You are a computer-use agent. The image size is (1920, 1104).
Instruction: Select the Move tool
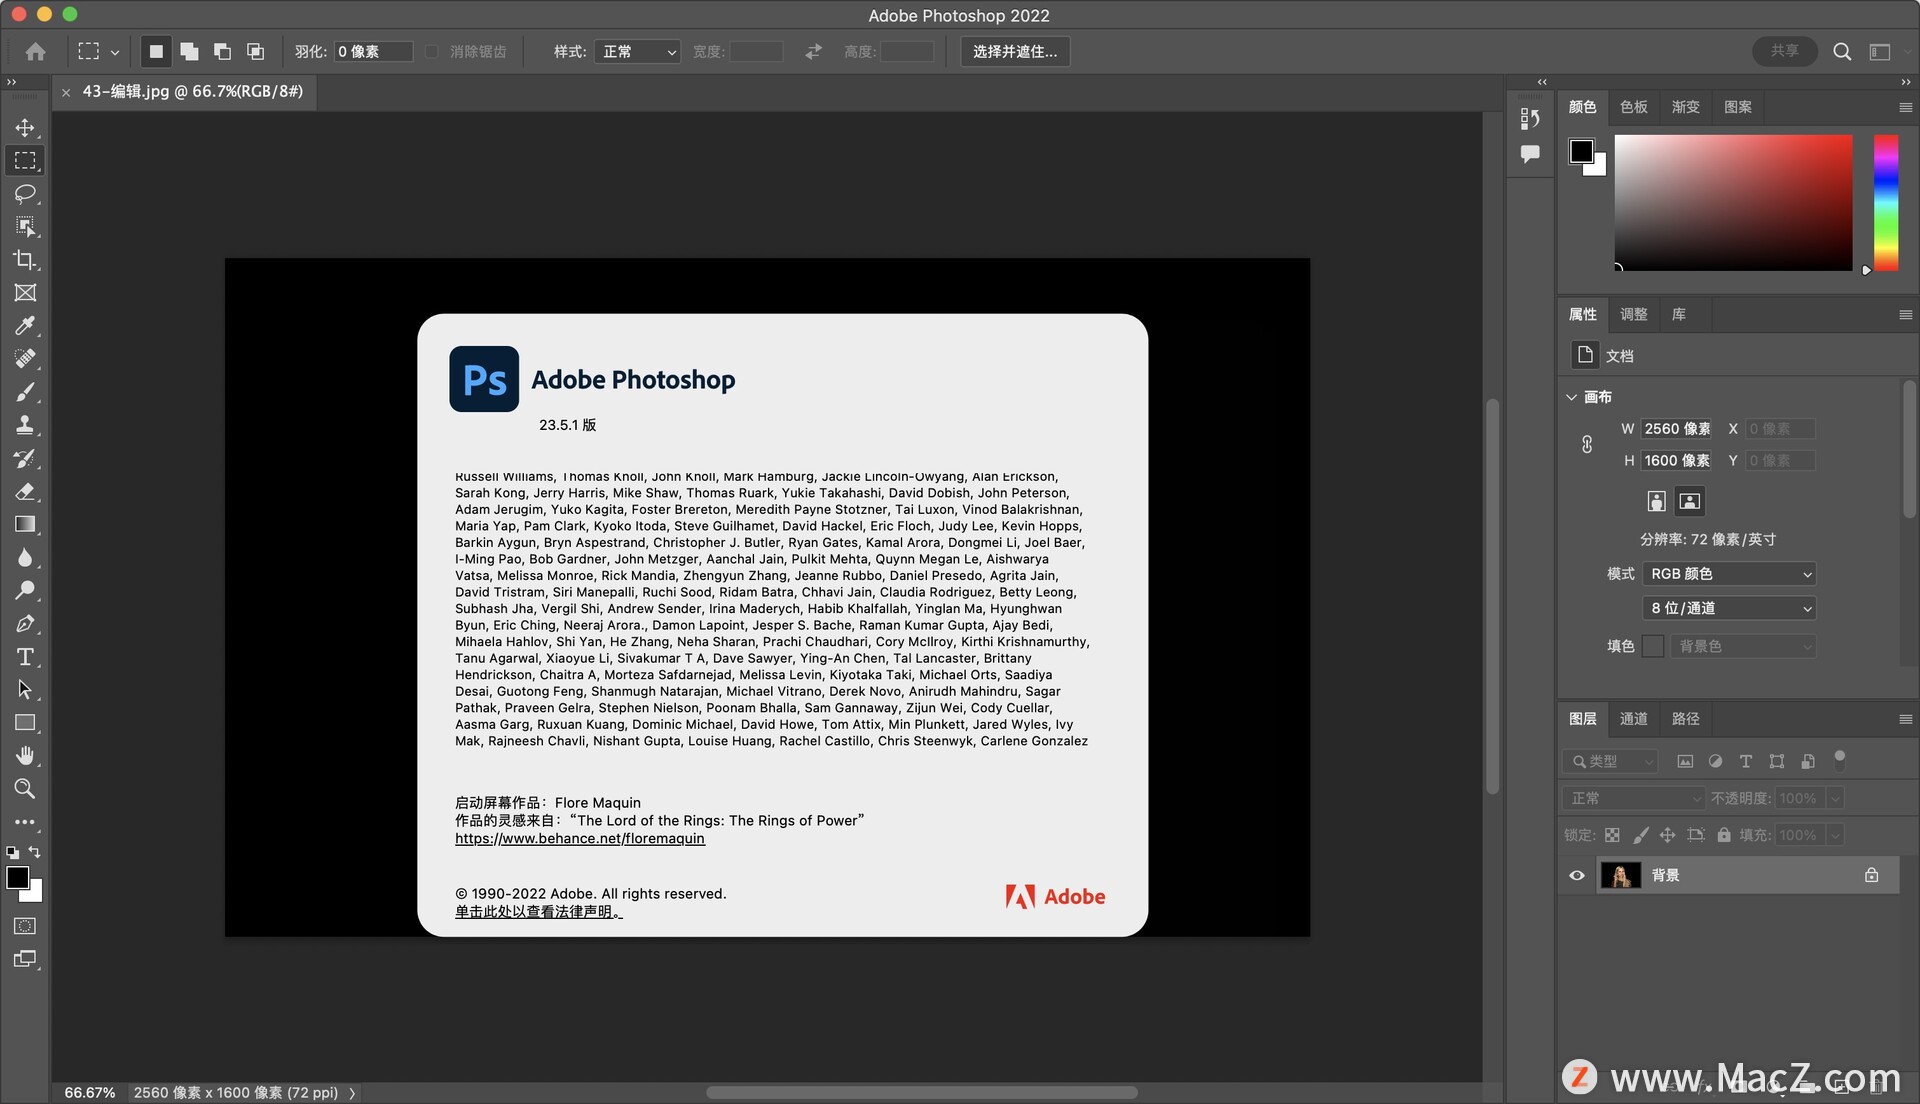(25, 127)
